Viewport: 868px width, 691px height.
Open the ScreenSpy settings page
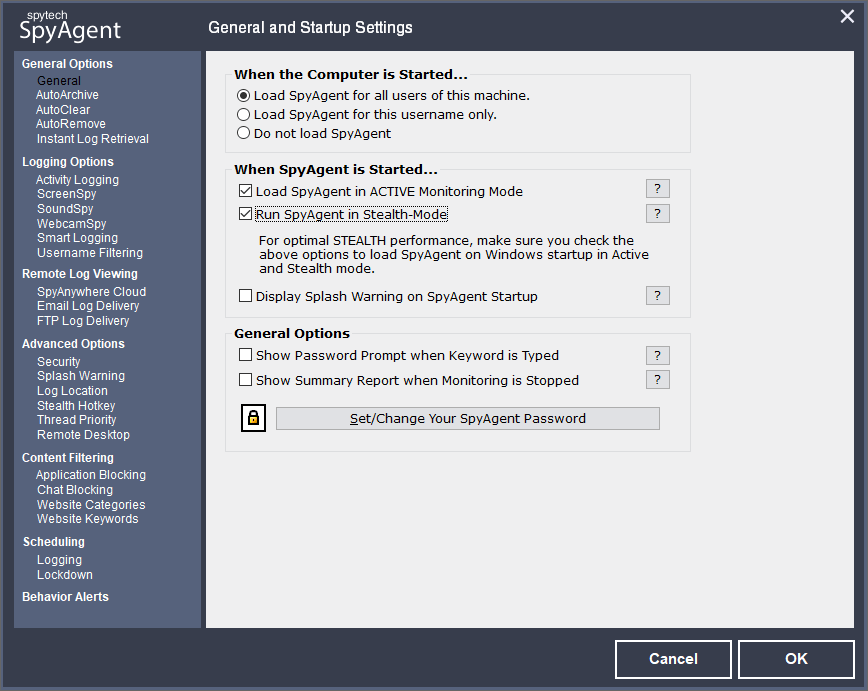(x=66, y=194)
